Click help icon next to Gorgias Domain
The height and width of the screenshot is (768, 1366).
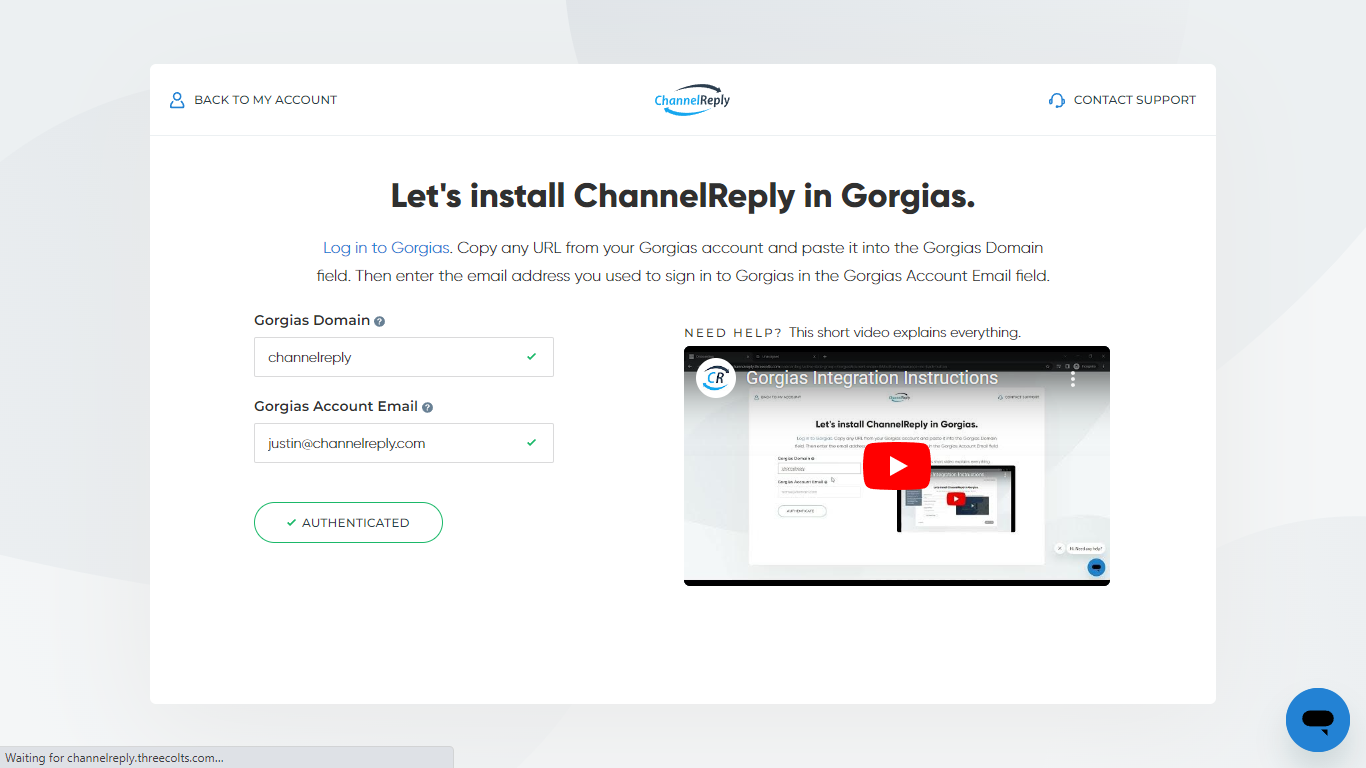pyautogui.click(x=380, y=322)
